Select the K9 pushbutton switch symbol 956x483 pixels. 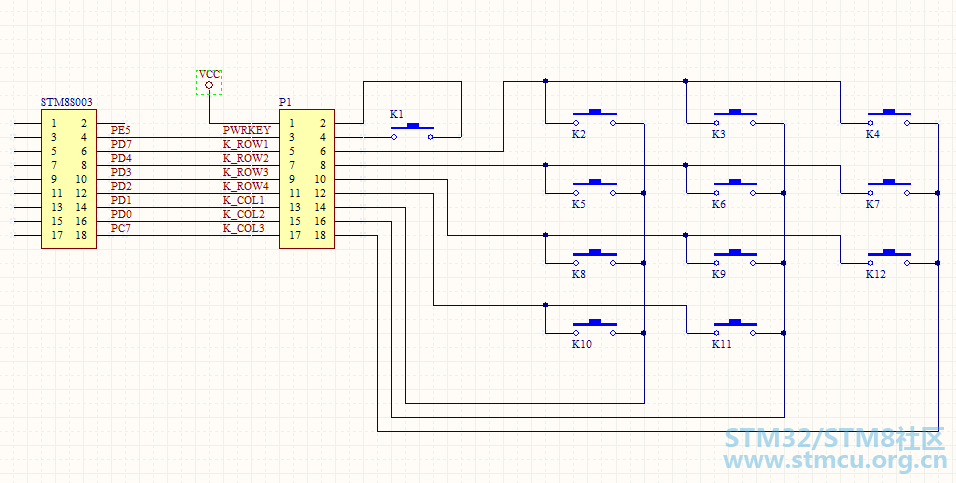coord(735,258)
